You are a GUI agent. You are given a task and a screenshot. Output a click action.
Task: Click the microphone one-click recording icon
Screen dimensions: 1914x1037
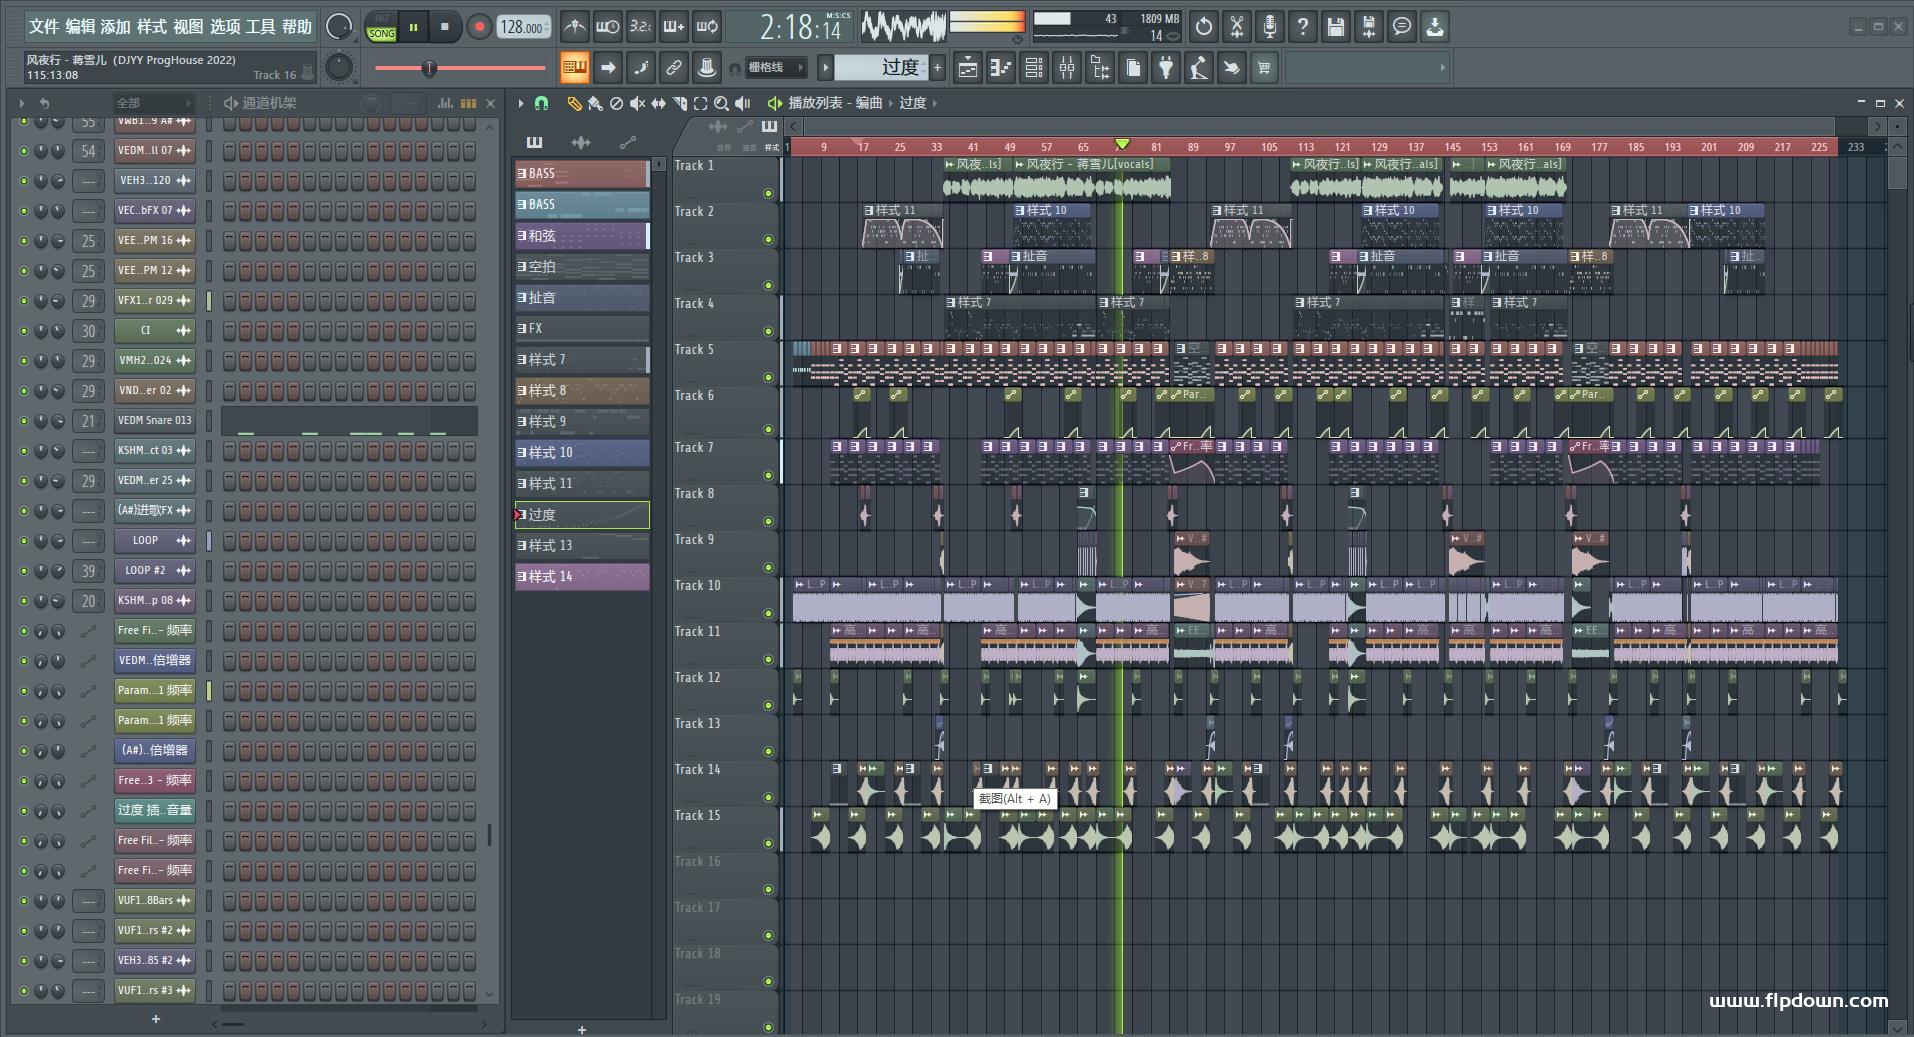(x=1270, y=27)
